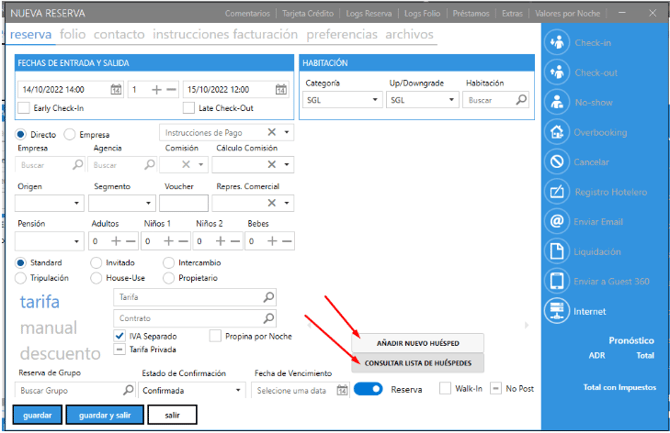Click the Internet globe icon

[557, 311]
